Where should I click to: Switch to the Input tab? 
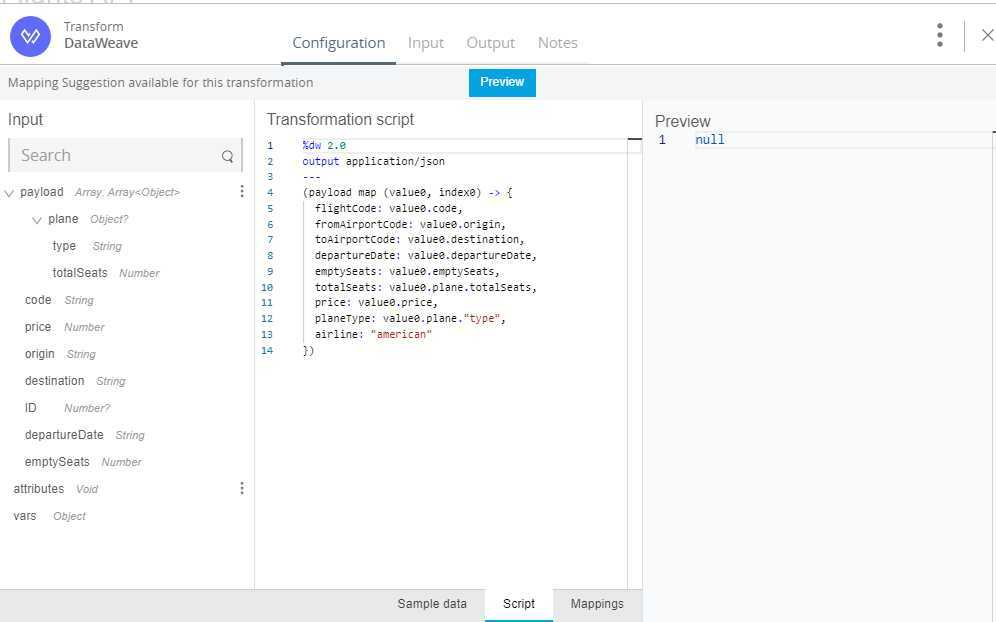pos(426,43)
